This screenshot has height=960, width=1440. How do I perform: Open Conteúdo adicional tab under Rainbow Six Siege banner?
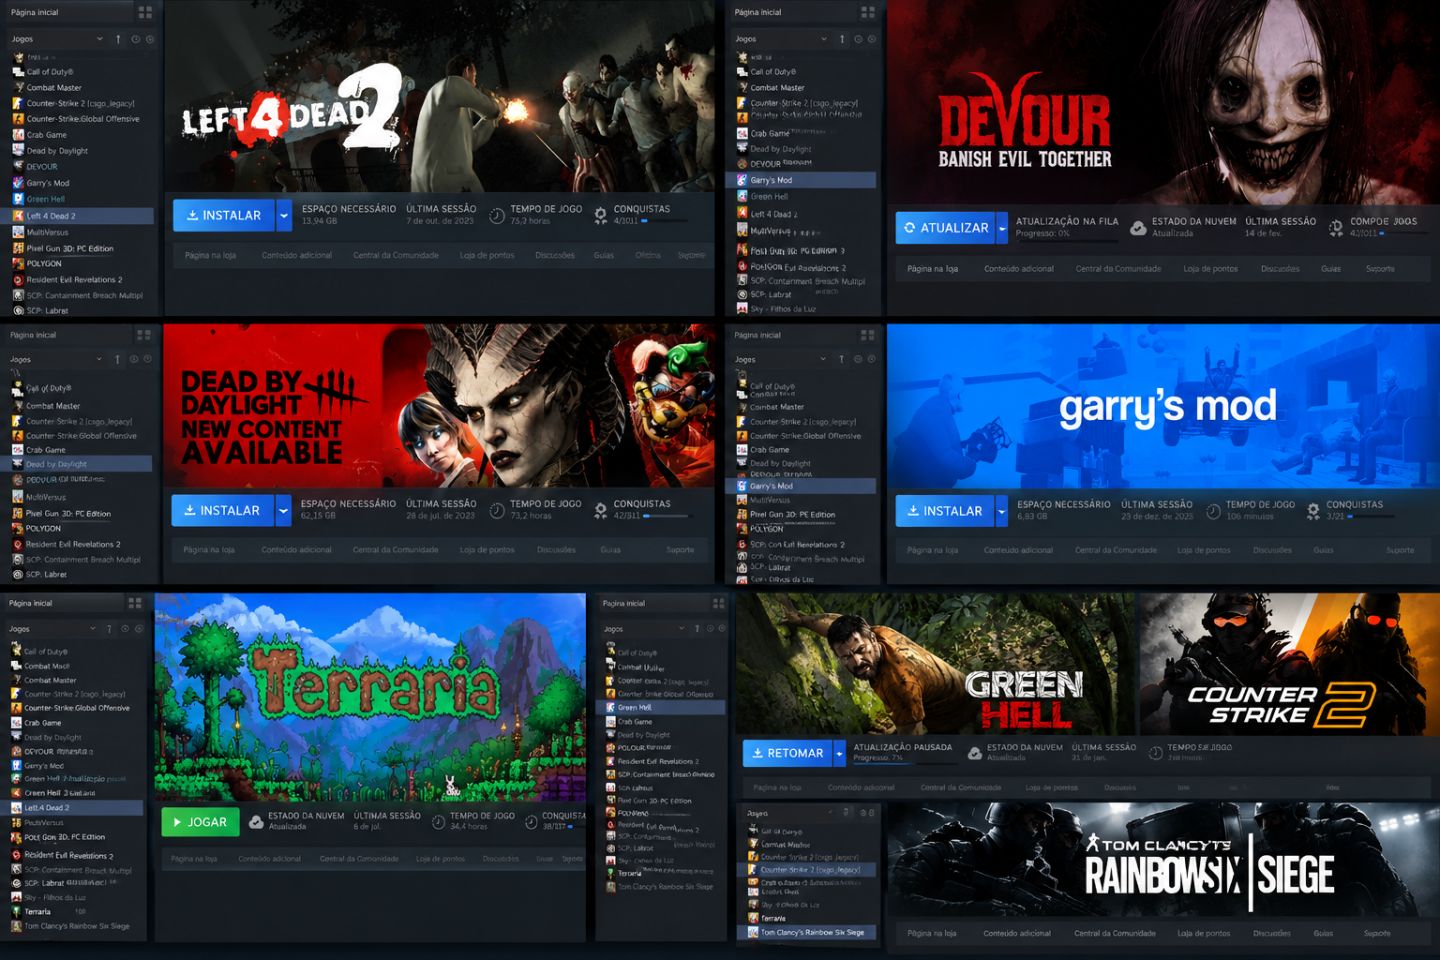1017,933
